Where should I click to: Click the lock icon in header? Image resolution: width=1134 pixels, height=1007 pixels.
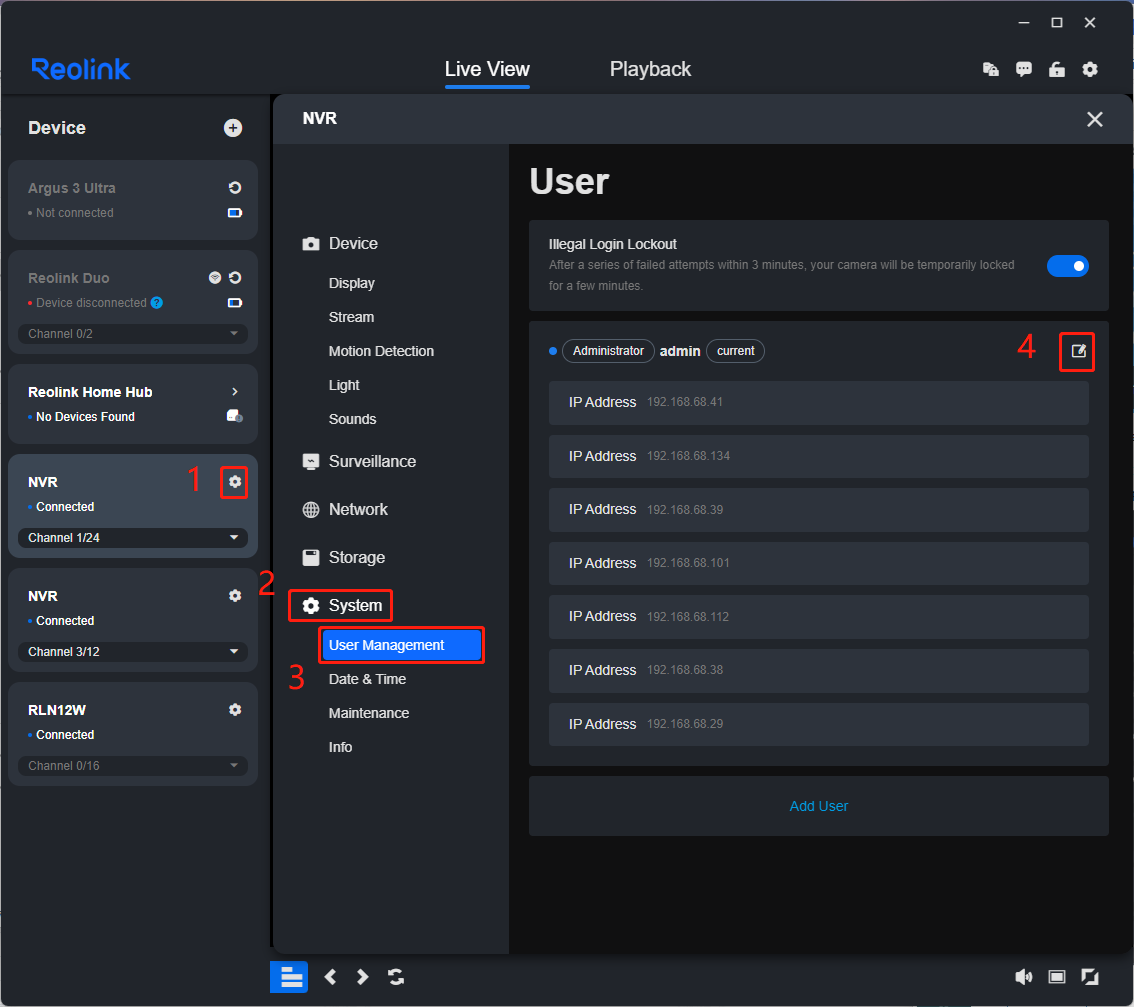(x=1057, y=69)
